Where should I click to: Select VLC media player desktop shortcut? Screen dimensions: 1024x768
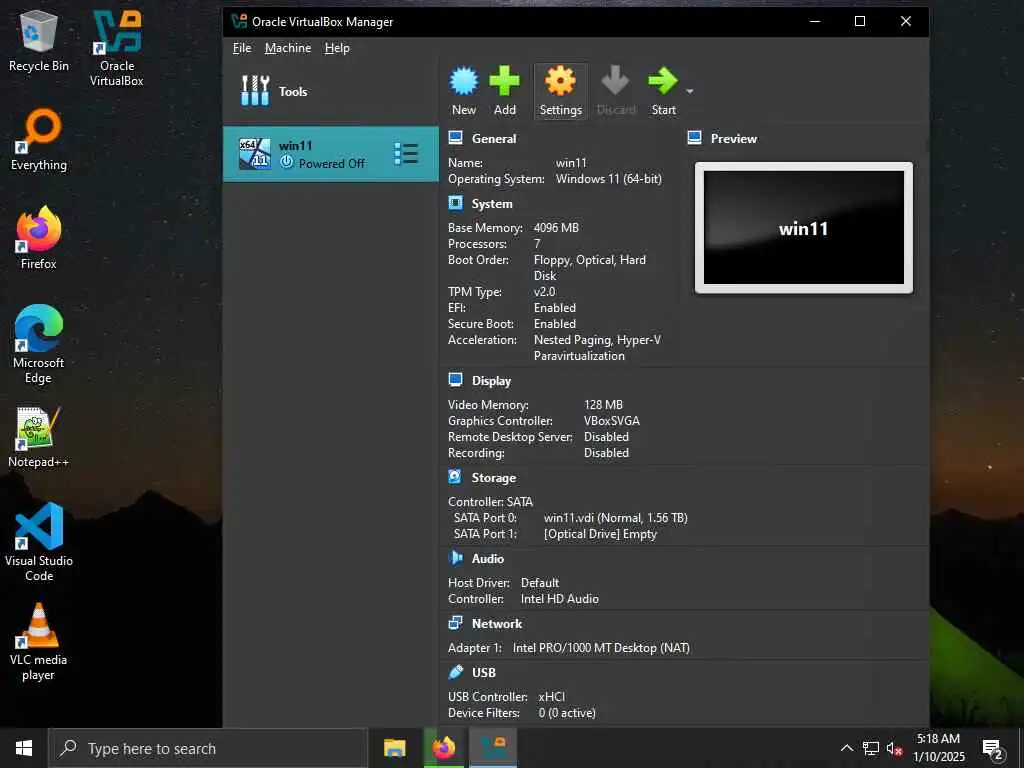(39, 642)
